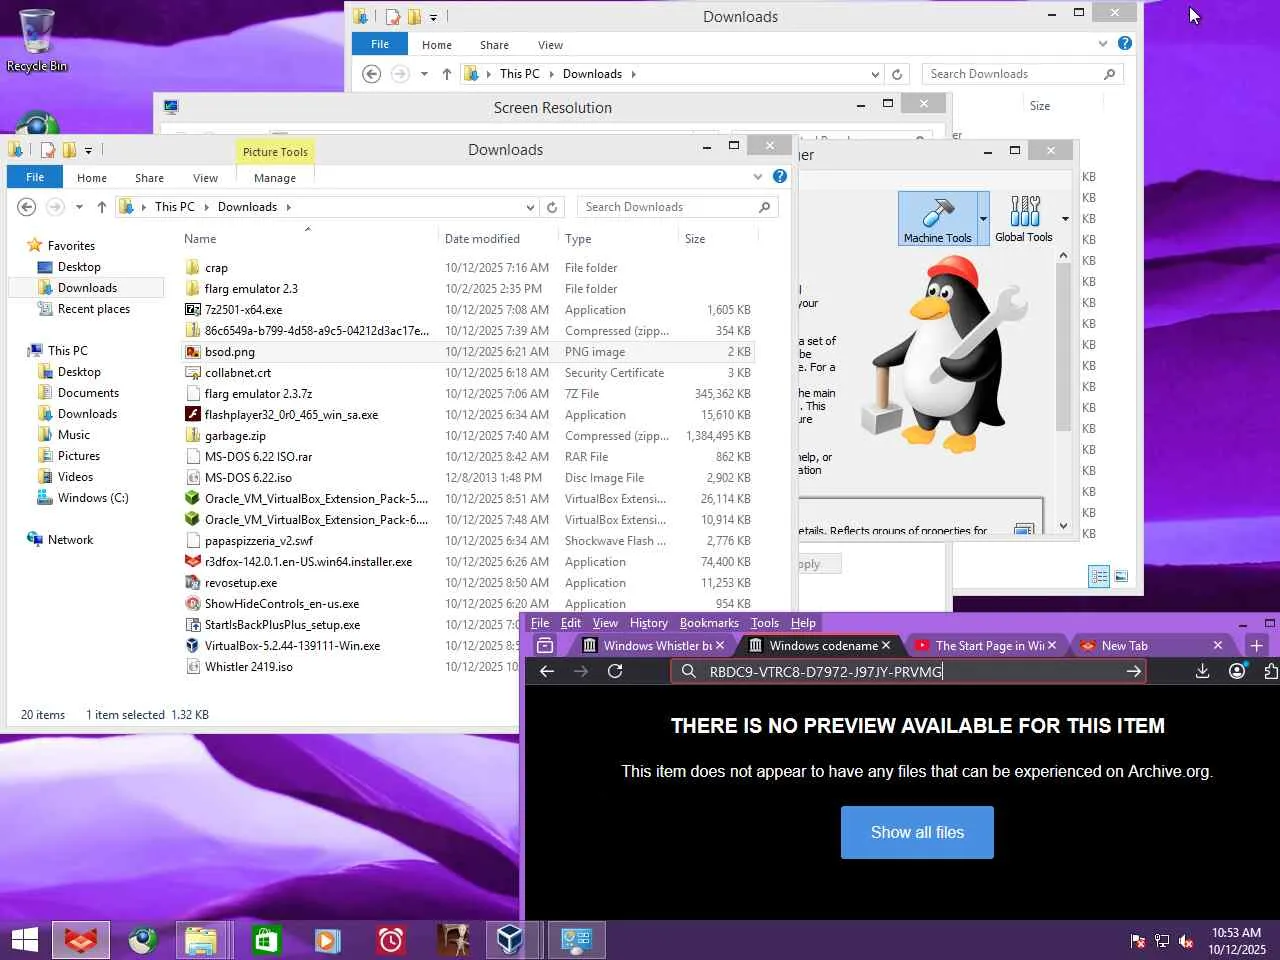The height and width of the screenshot is (960, 1280).
Task: Expand the Machine Tools dropdown arrow
Action: coord(983,219)
